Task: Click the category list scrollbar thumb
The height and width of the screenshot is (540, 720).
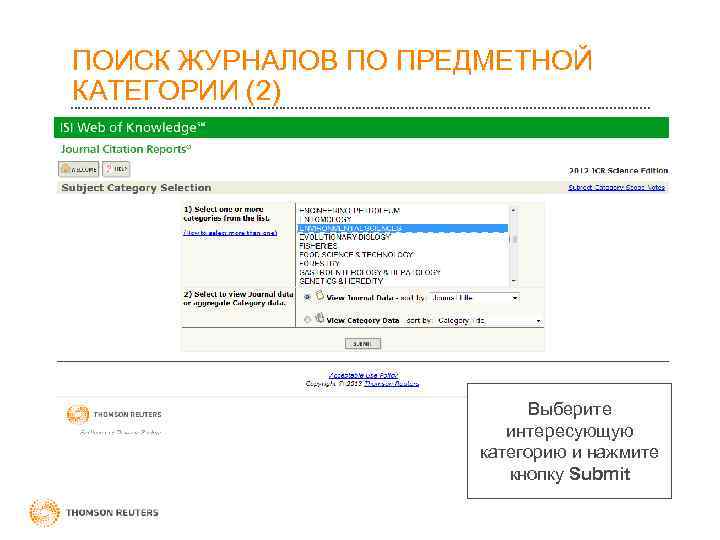Action: pos(514,239)
